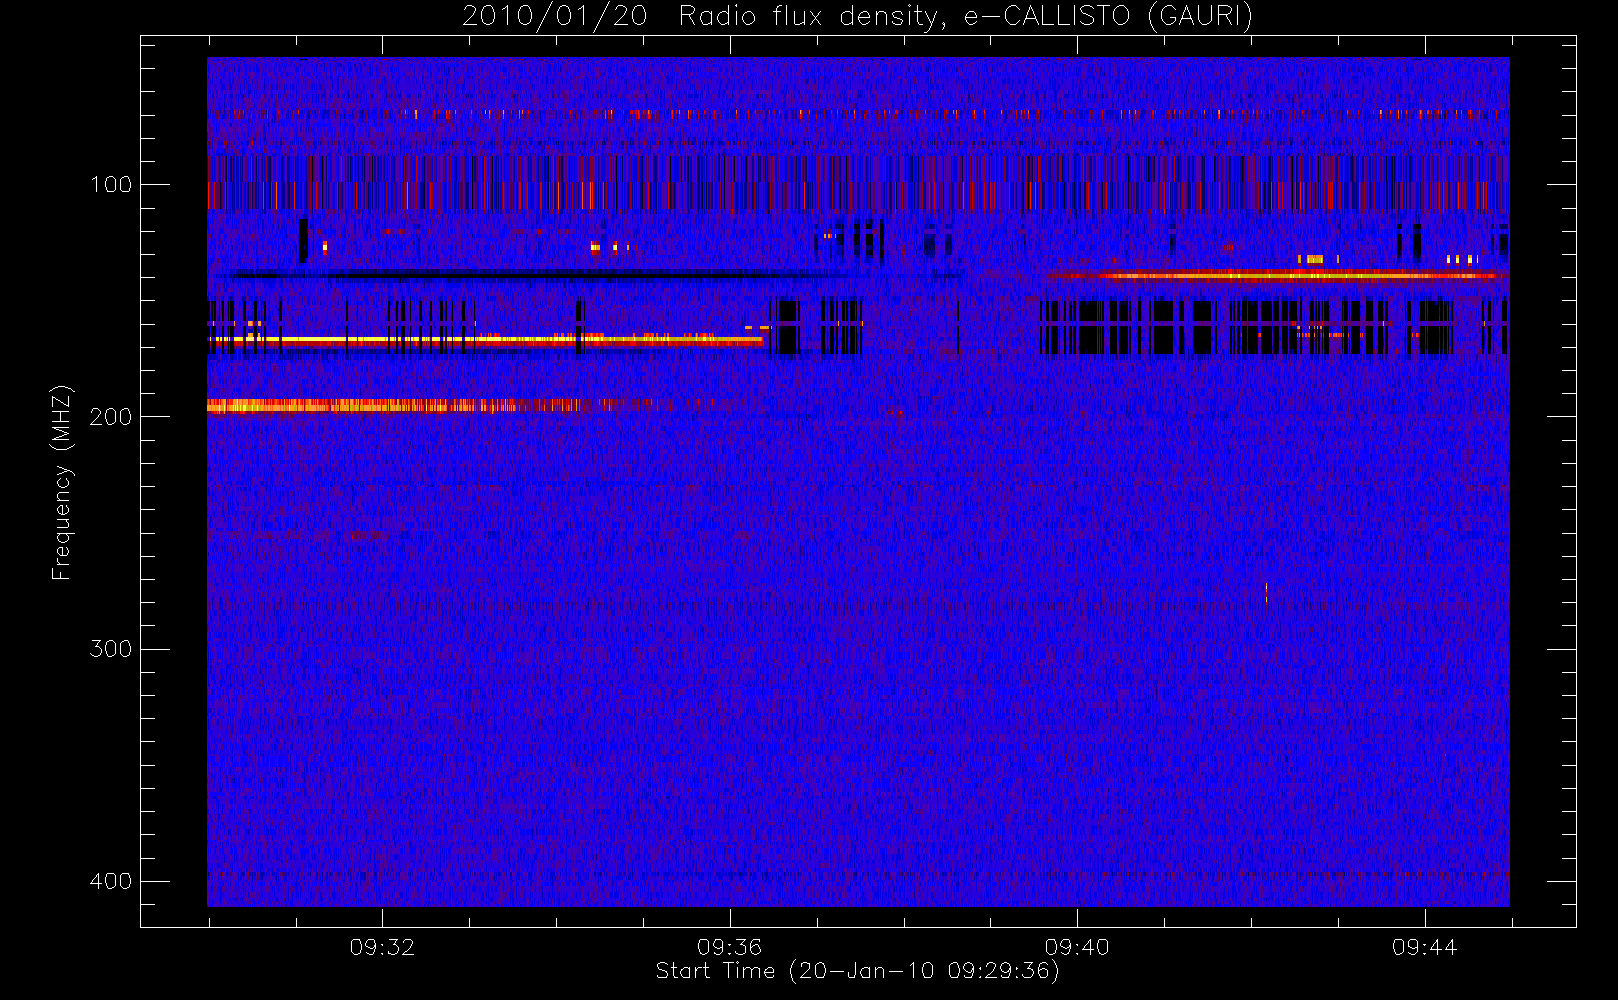
Task: Click the 400 MHz frequency tick label
Action: pos(110,881)
